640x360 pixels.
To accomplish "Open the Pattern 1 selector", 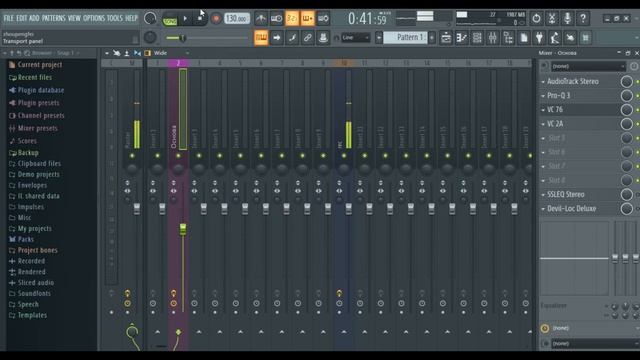I will tap(406, 38).
